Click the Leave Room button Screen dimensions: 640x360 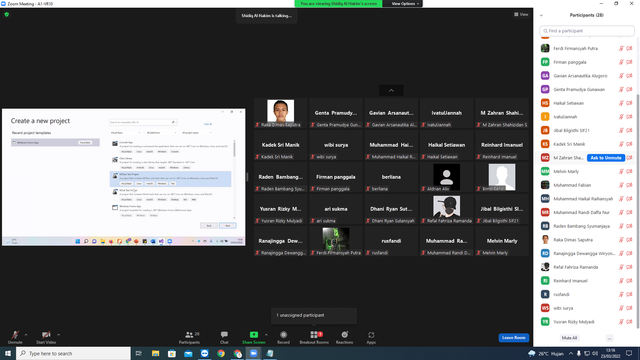(x=513, y=338)
